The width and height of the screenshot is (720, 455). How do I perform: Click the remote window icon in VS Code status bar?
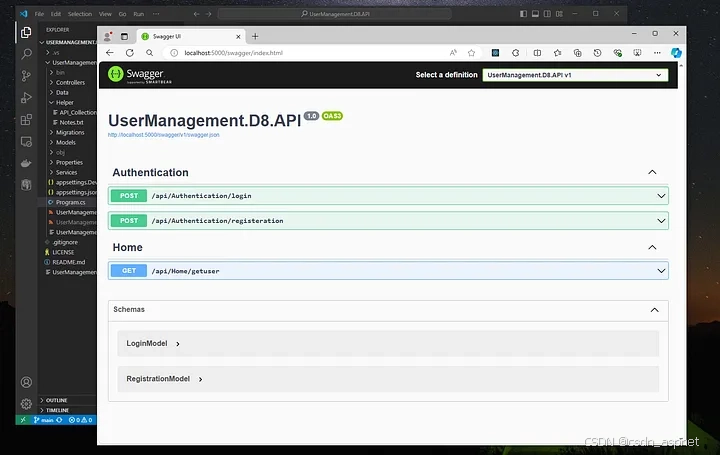23,420
